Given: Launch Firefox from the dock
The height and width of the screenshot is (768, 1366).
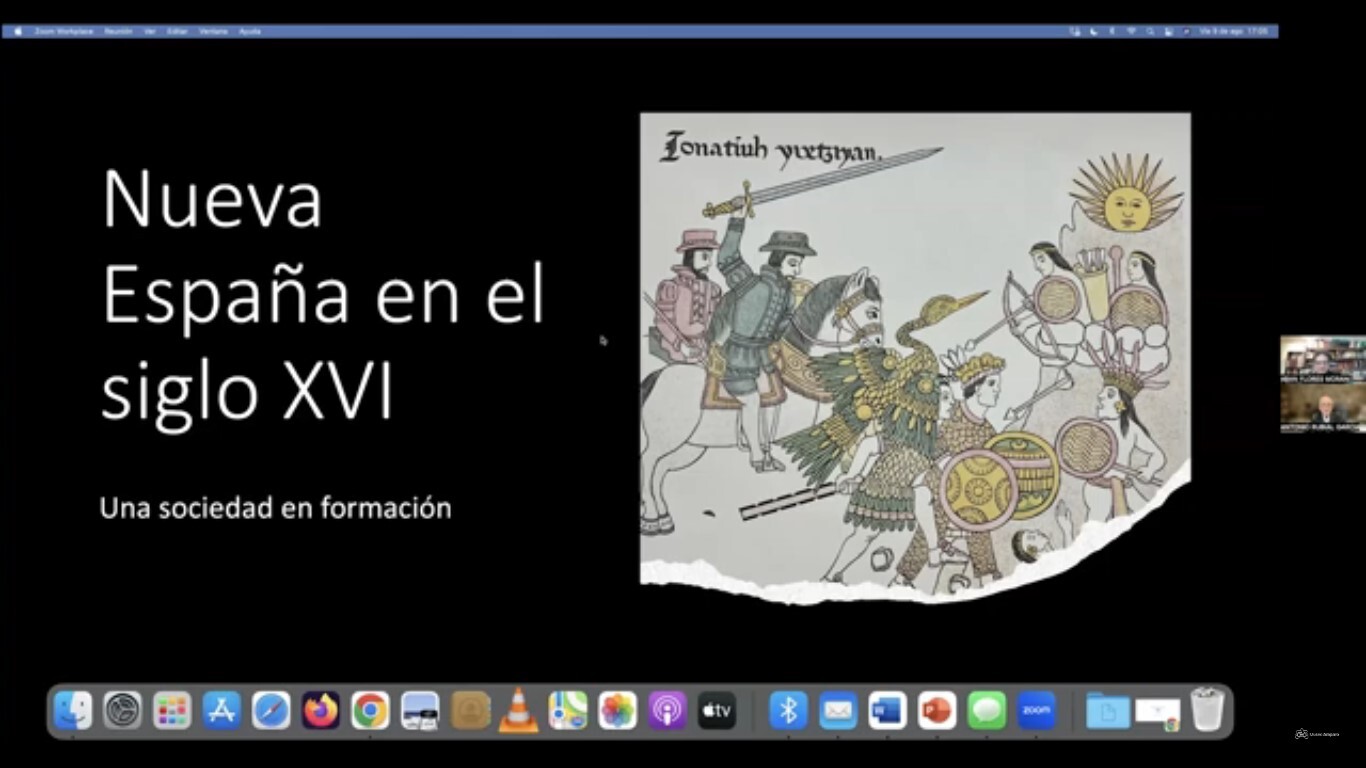Looking at the screenshot, I should click(321, 711).
